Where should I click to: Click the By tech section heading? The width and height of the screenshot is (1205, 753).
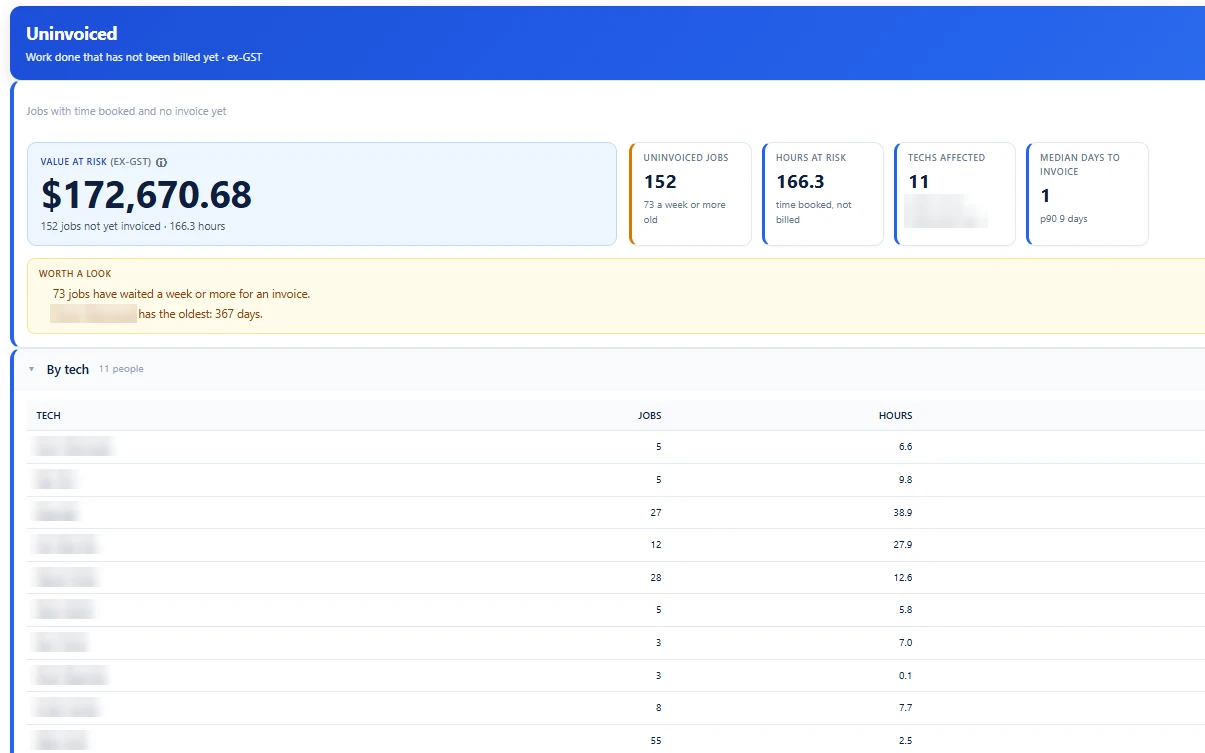(68, 369)
